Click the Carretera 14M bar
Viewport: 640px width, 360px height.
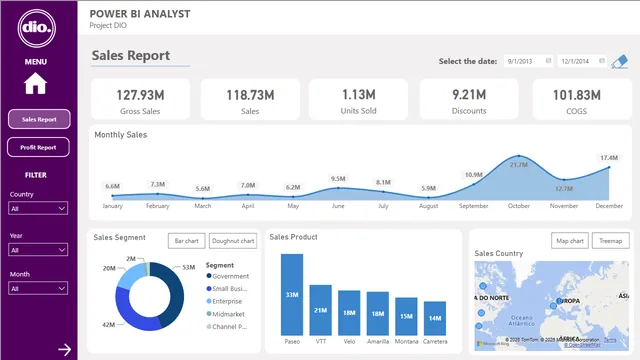pos(435,318)
